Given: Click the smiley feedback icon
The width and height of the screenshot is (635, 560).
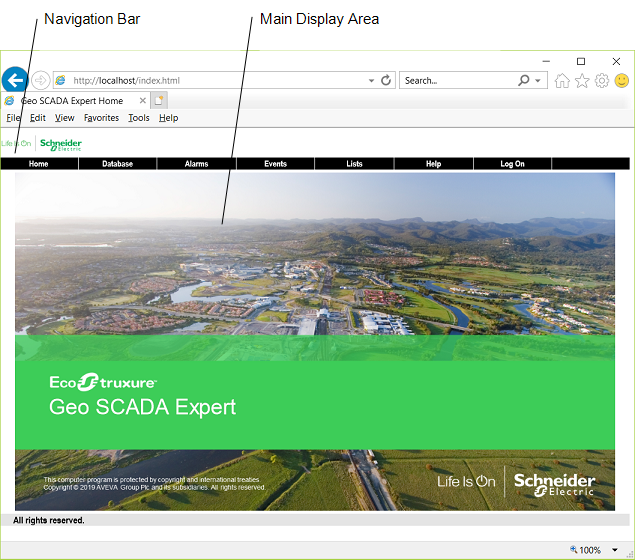Looking at the screenshot, I should [621, 81].
